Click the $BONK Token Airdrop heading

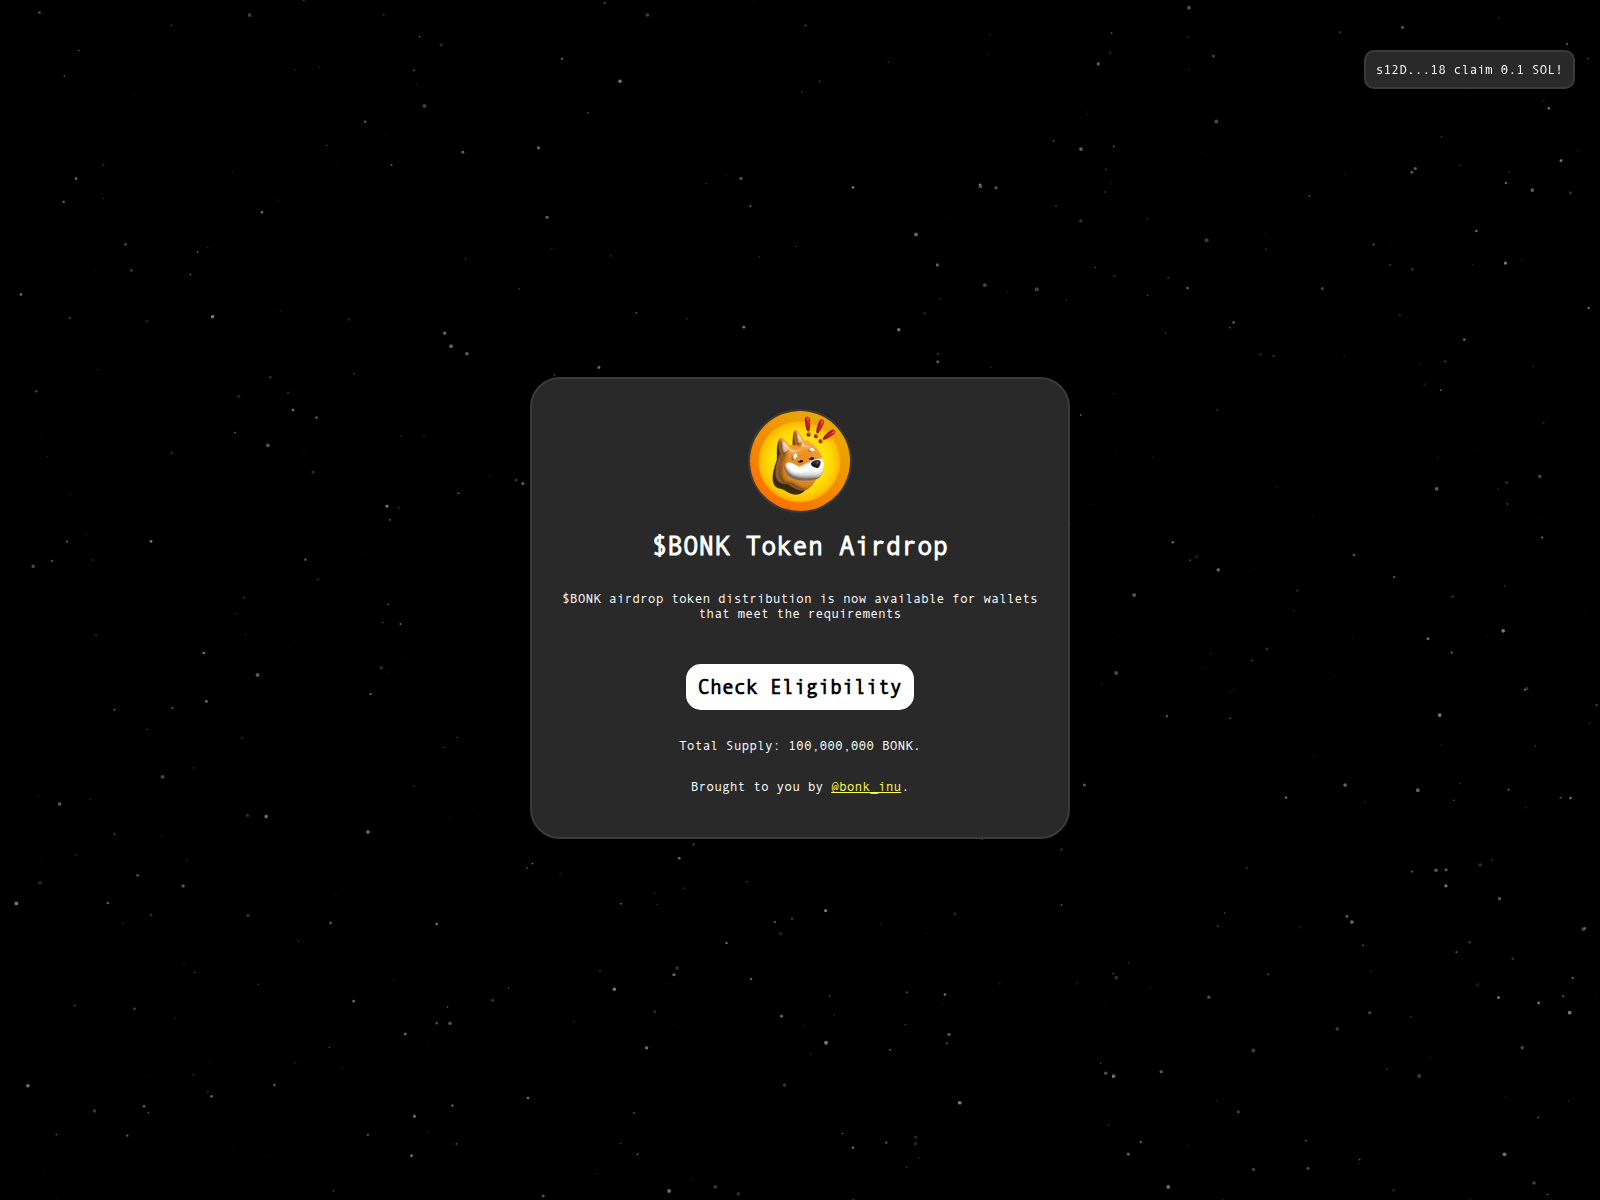tap(800, 546)
